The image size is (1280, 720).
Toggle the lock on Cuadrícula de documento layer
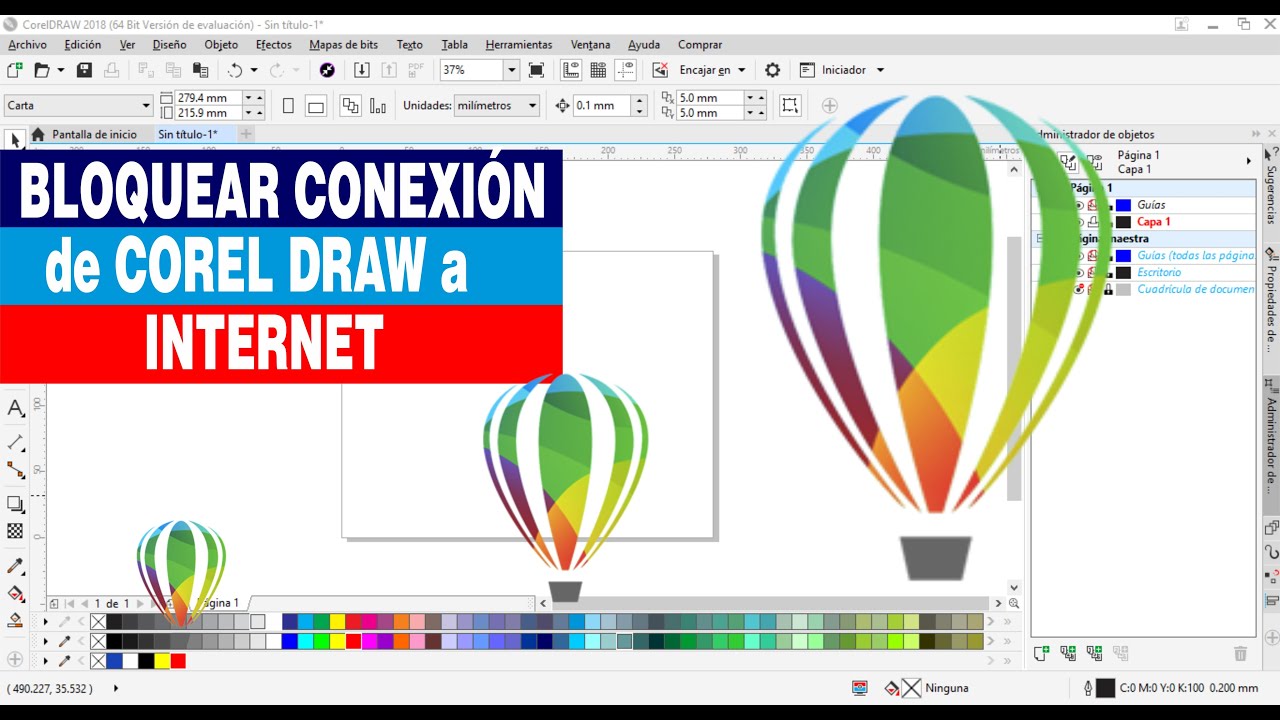pyautogui.click(x=1108, y=289)
